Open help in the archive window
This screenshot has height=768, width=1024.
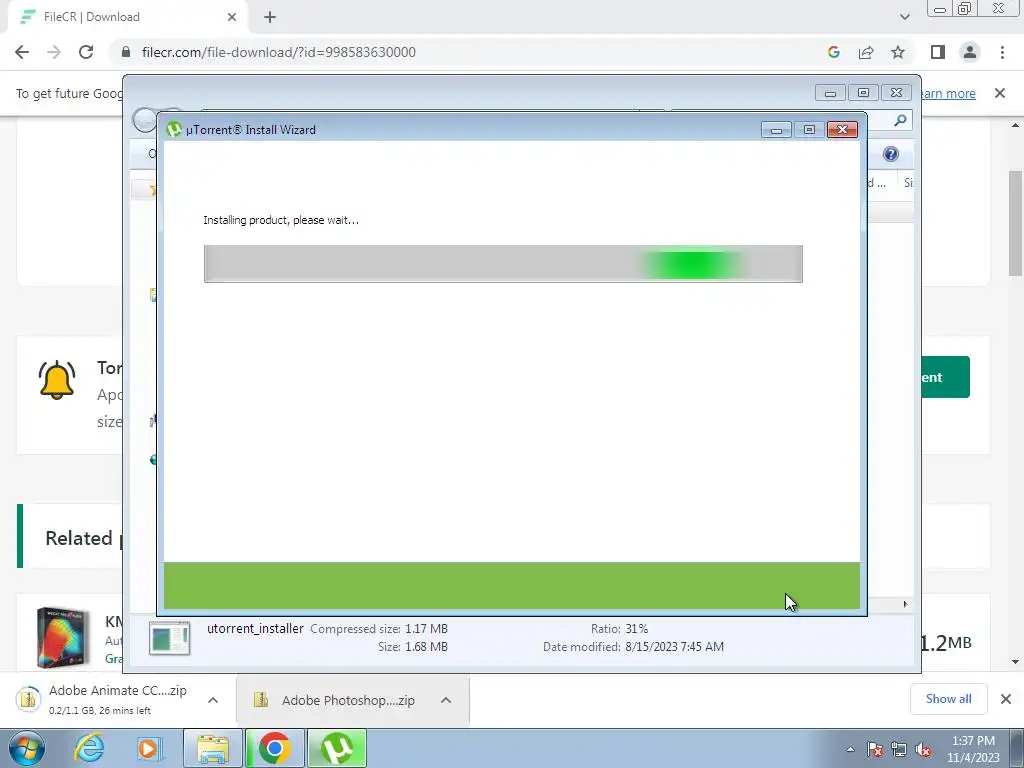pyautogui.click(x=891, y=154)
